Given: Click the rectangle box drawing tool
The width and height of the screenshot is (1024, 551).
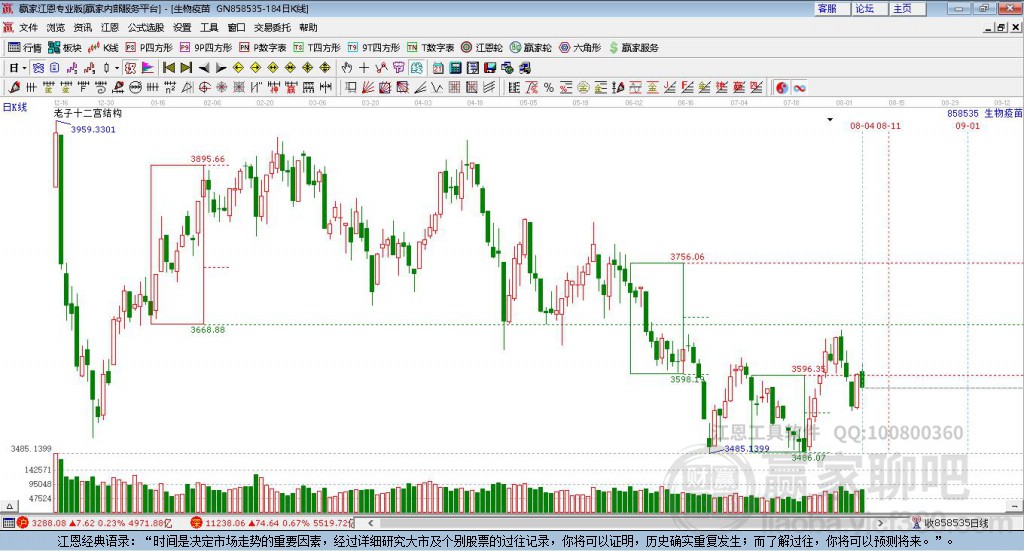Looking at the screenshot, I should click(x=351, y=87).
